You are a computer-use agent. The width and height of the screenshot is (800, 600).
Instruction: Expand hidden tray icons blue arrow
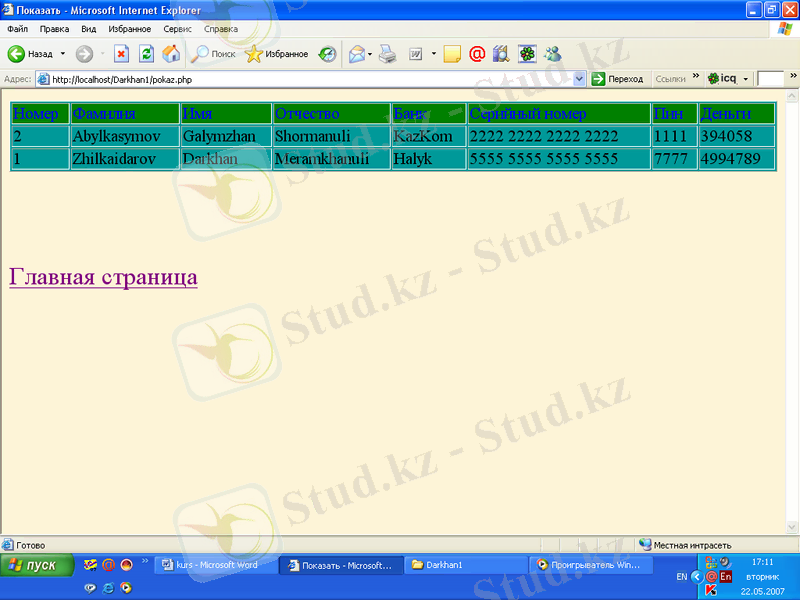click(x=697, y=577)
